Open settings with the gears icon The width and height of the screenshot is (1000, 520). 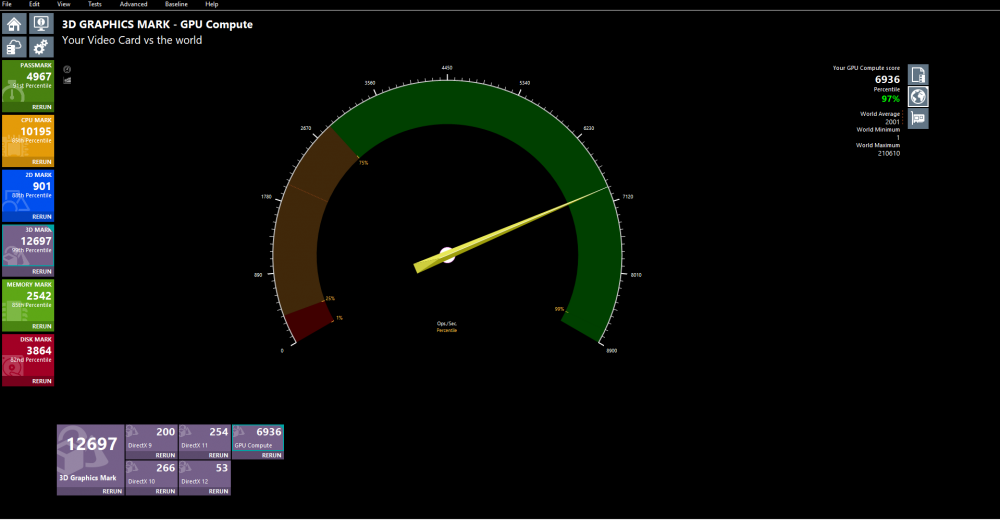coord(41,46)
